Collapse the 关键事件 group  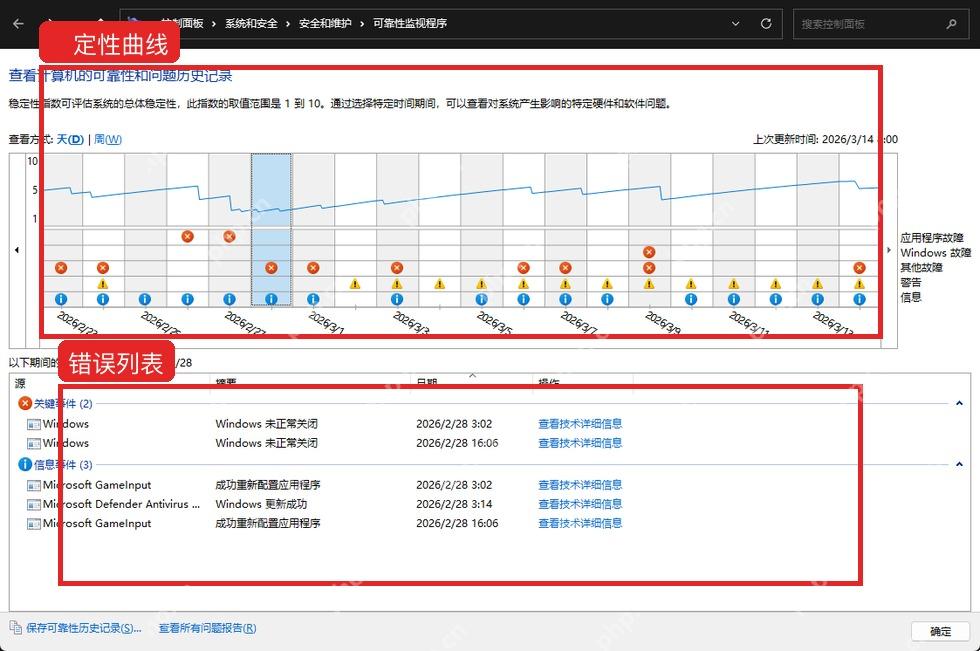[959, 404]
